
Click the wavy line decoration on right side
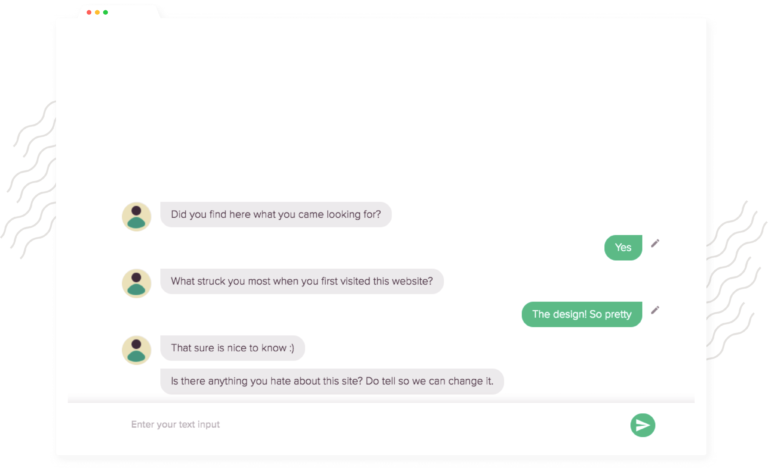pos(736,279)
